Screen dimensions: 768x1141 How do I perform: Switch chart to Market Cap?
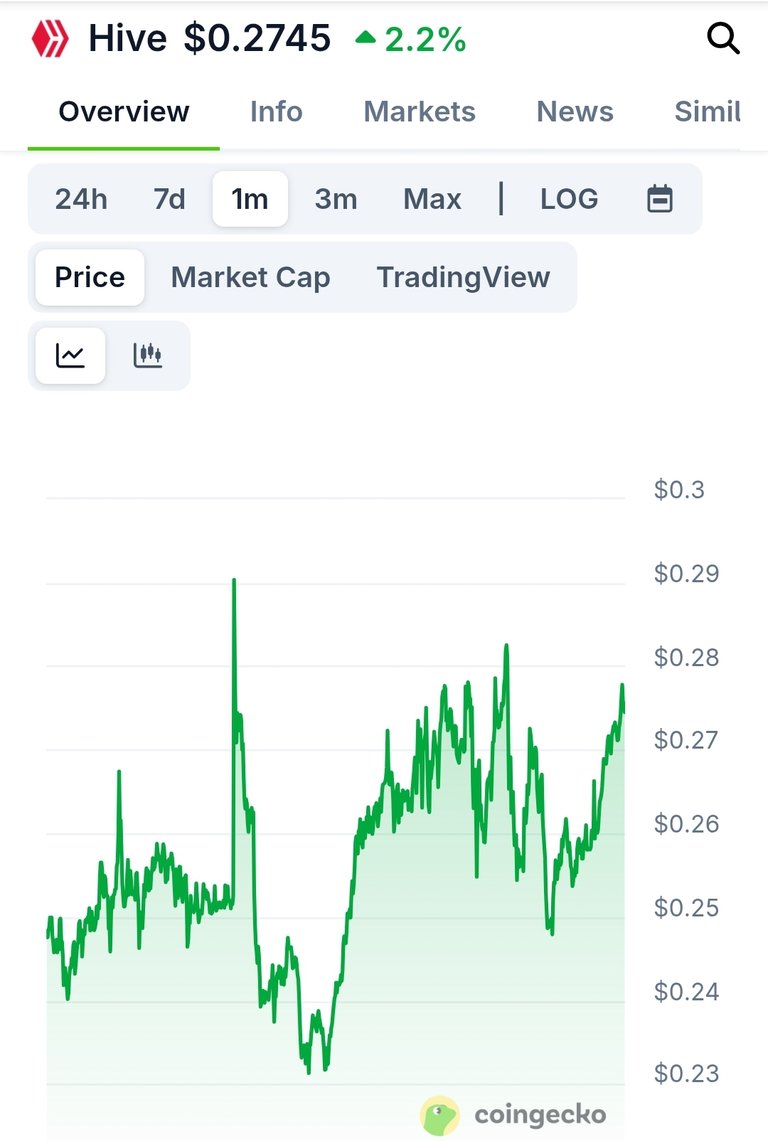(x=250, y=277)
